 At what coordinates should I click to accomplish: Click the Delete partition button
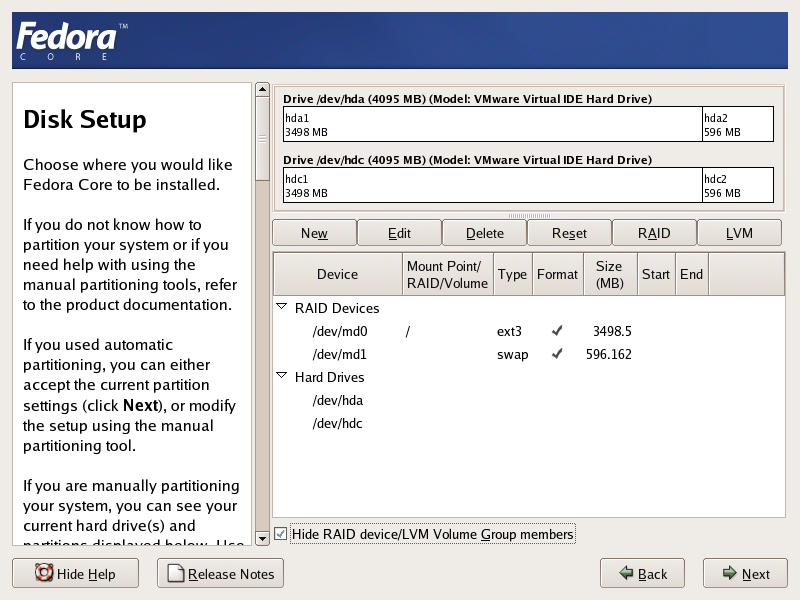coord(484,233)
